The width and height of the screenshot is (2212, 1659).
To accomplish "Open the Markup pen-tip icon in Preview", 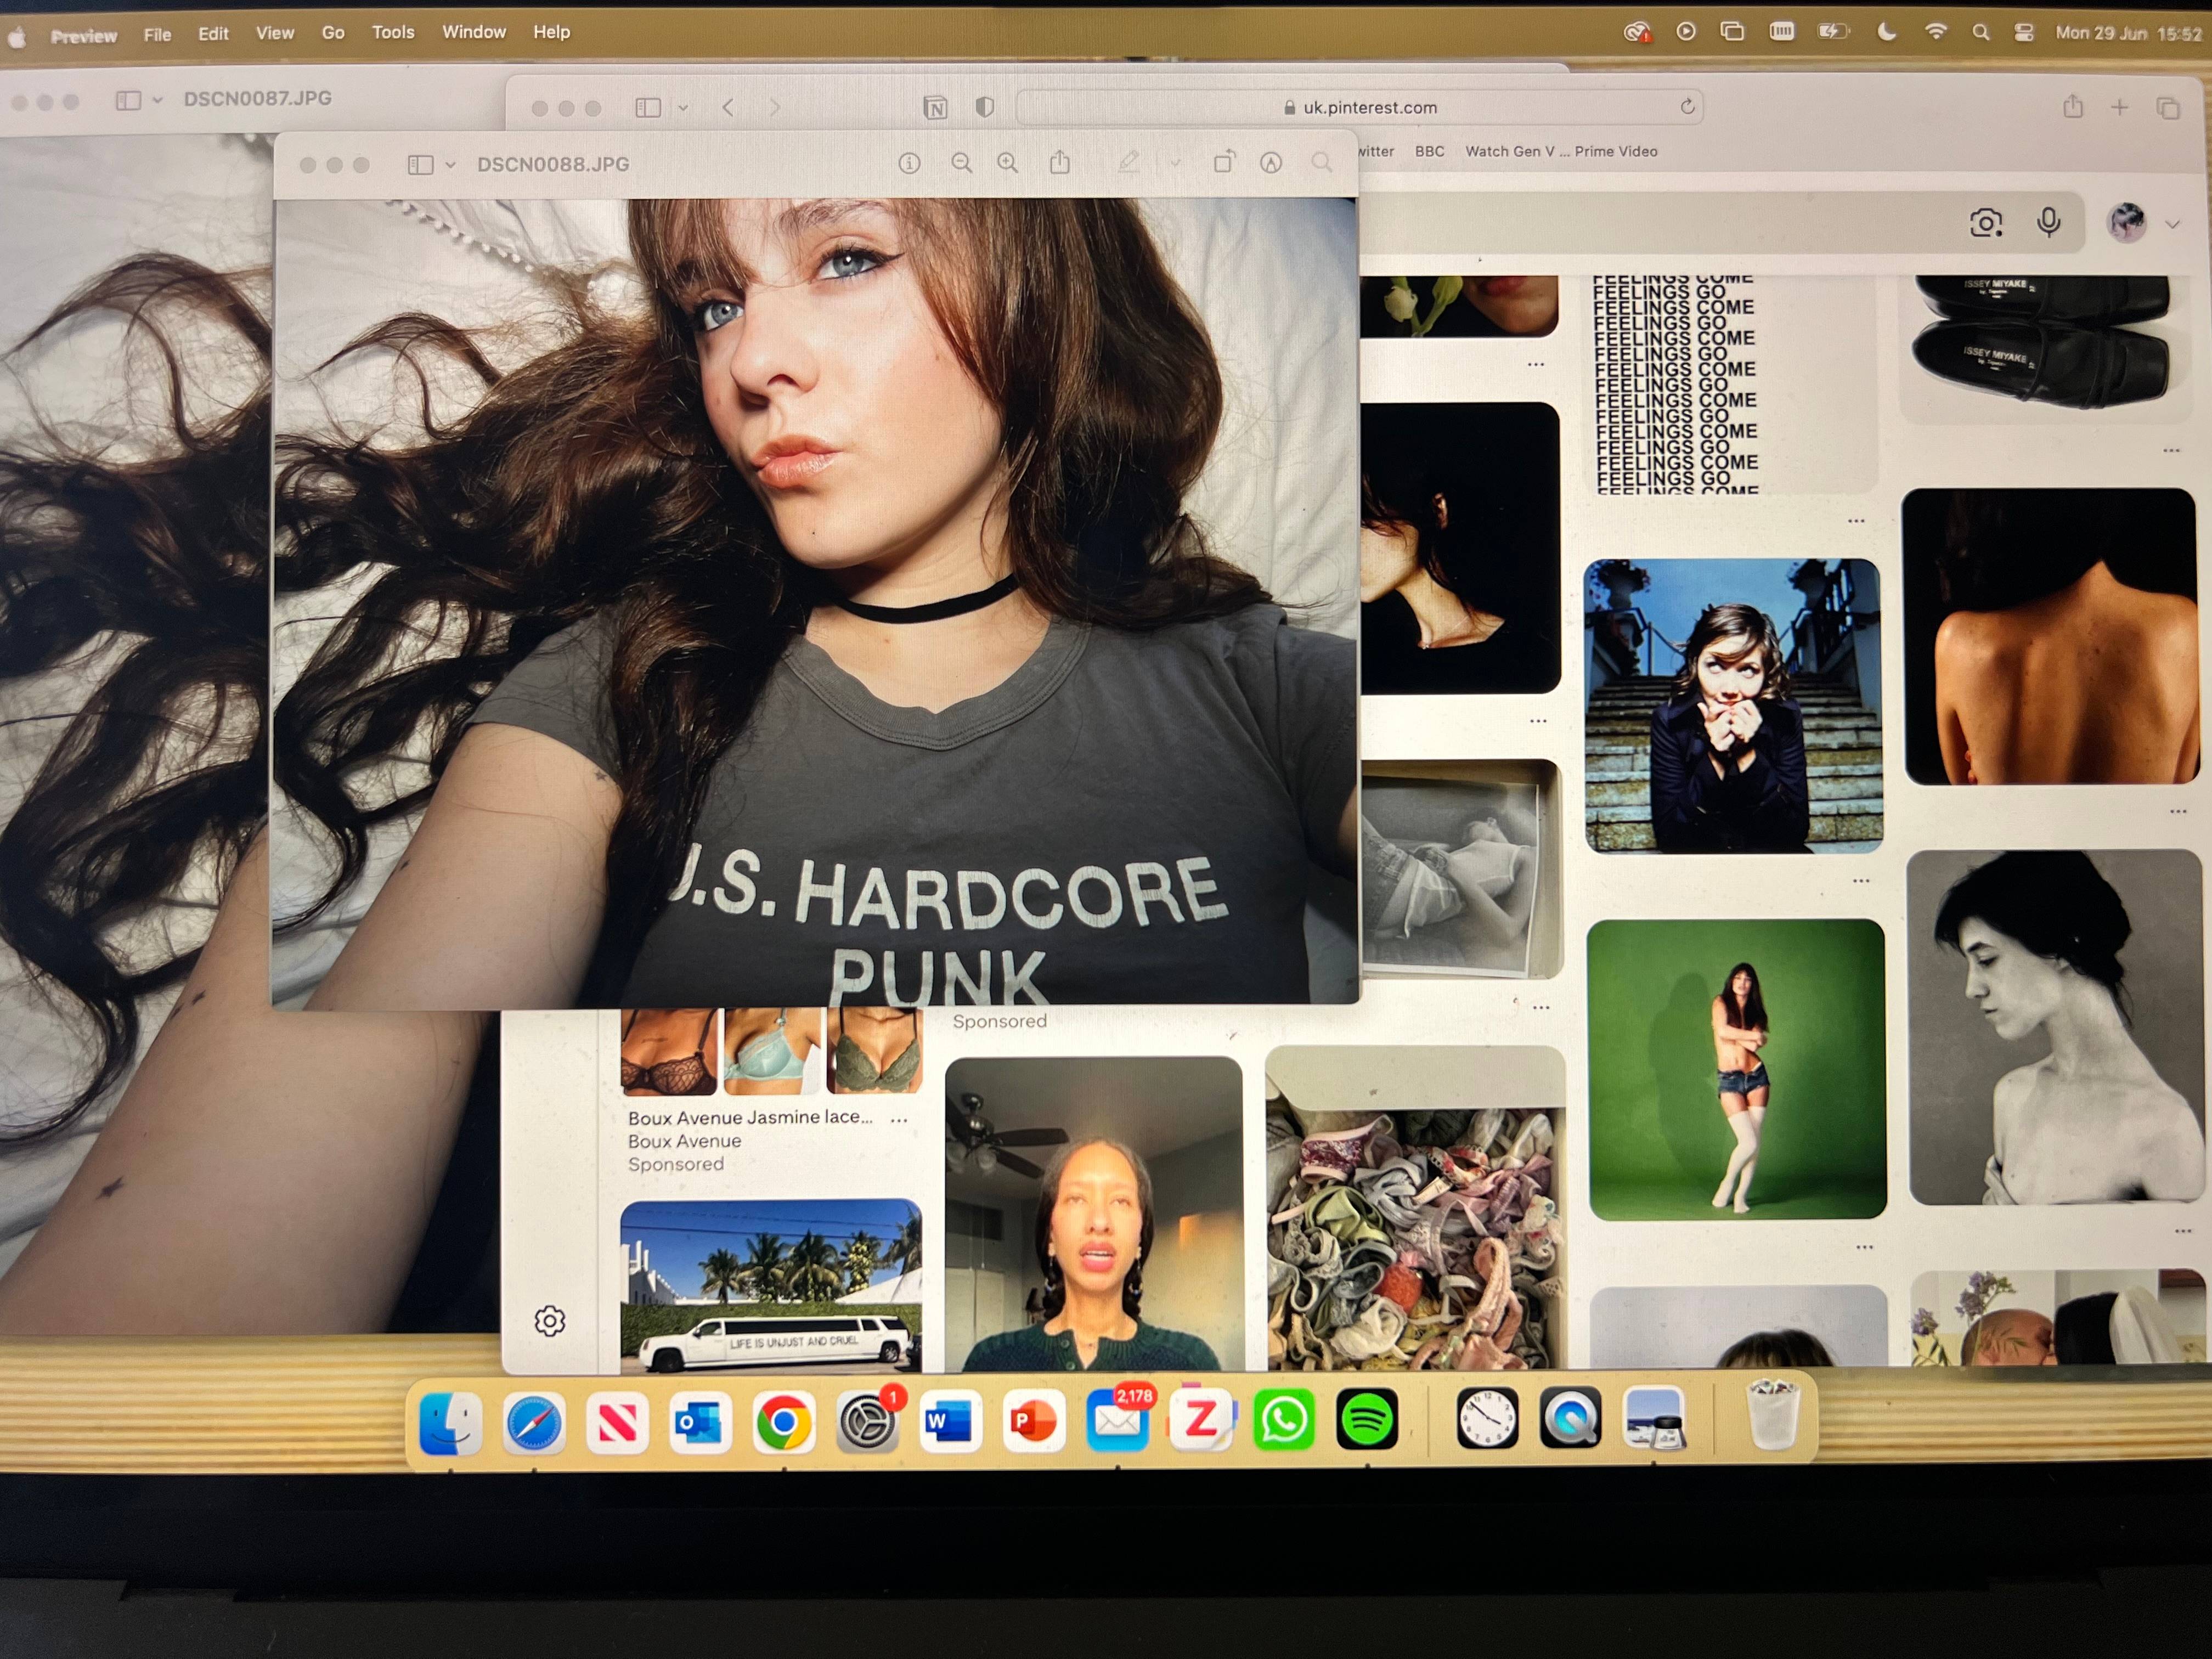I will [x=1271, y=163].
